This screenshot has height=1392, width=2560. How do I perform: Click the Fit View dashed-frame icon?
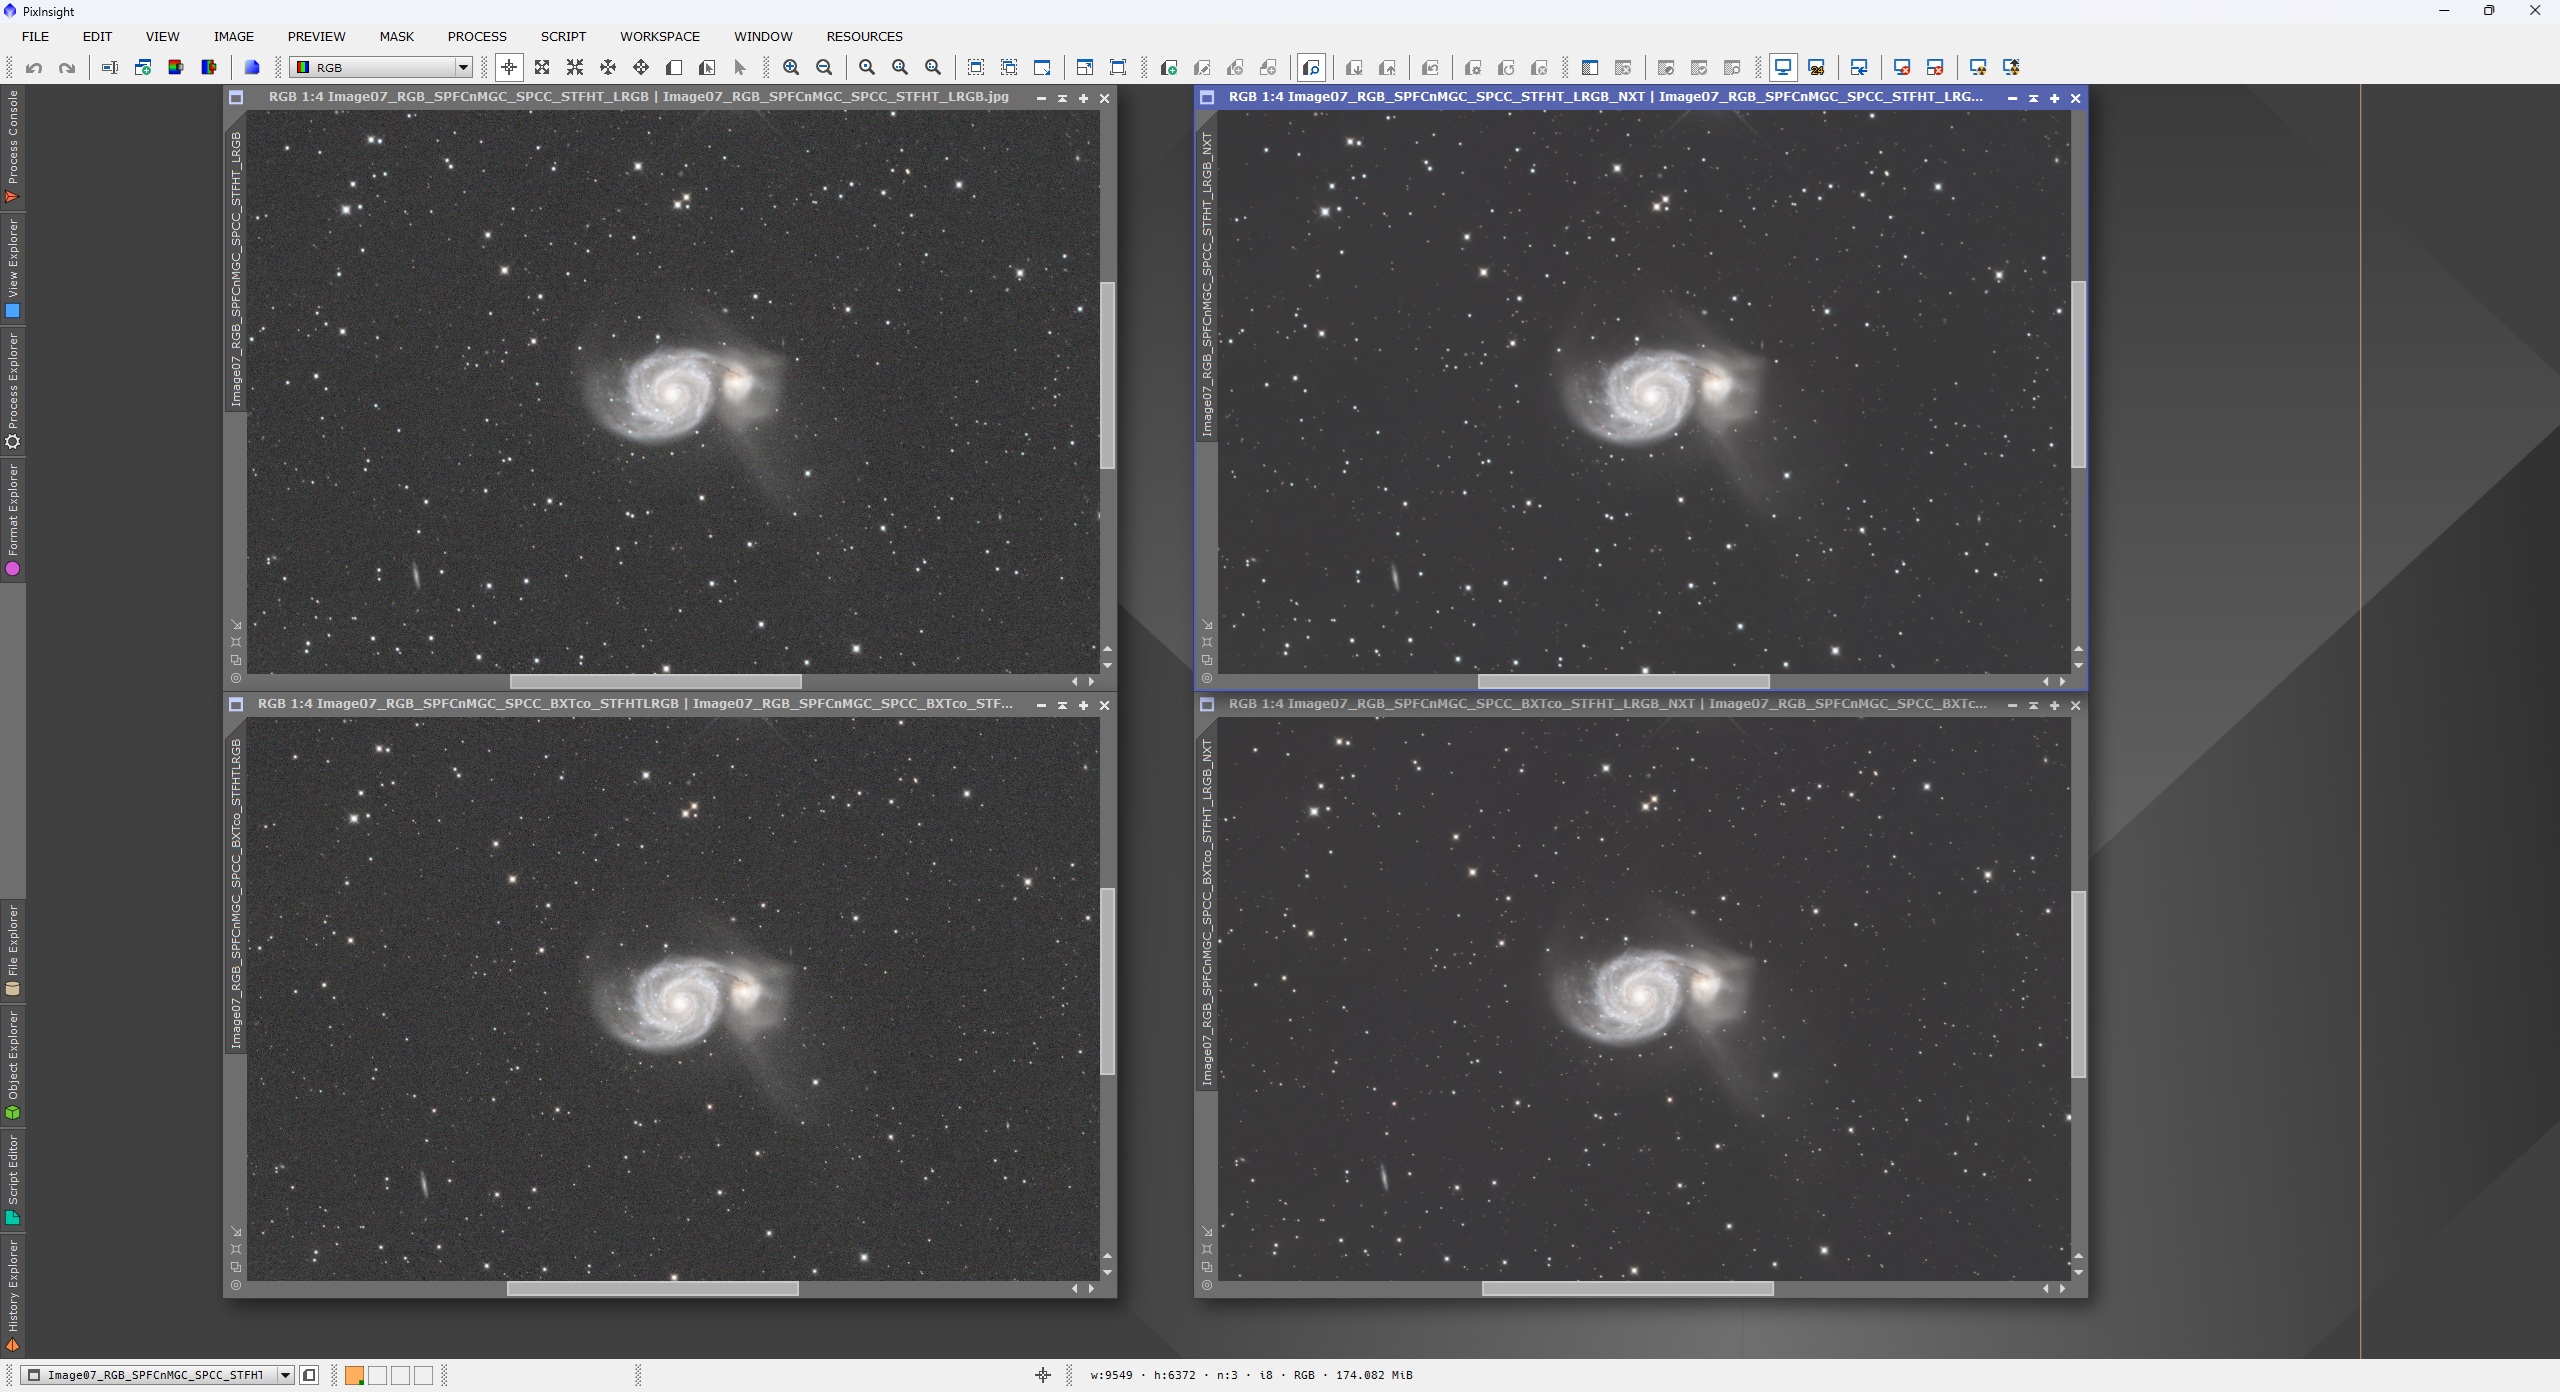point(976,68)
